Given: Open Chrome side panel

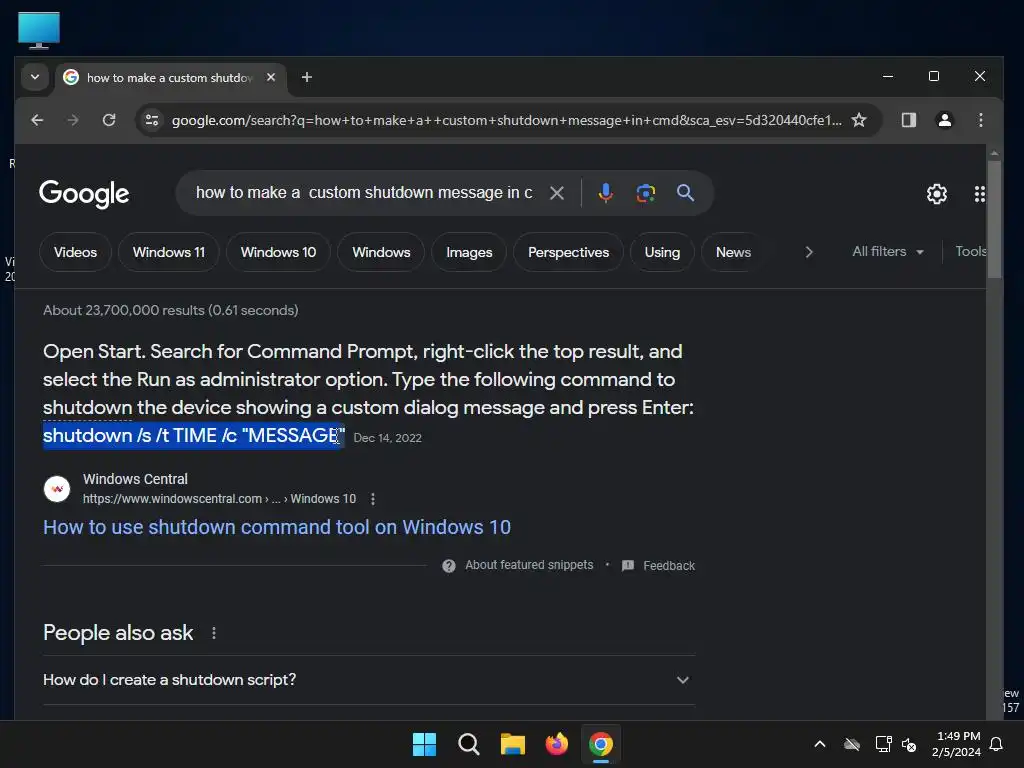Looking at the screenshot, I should tap(908, 120).
